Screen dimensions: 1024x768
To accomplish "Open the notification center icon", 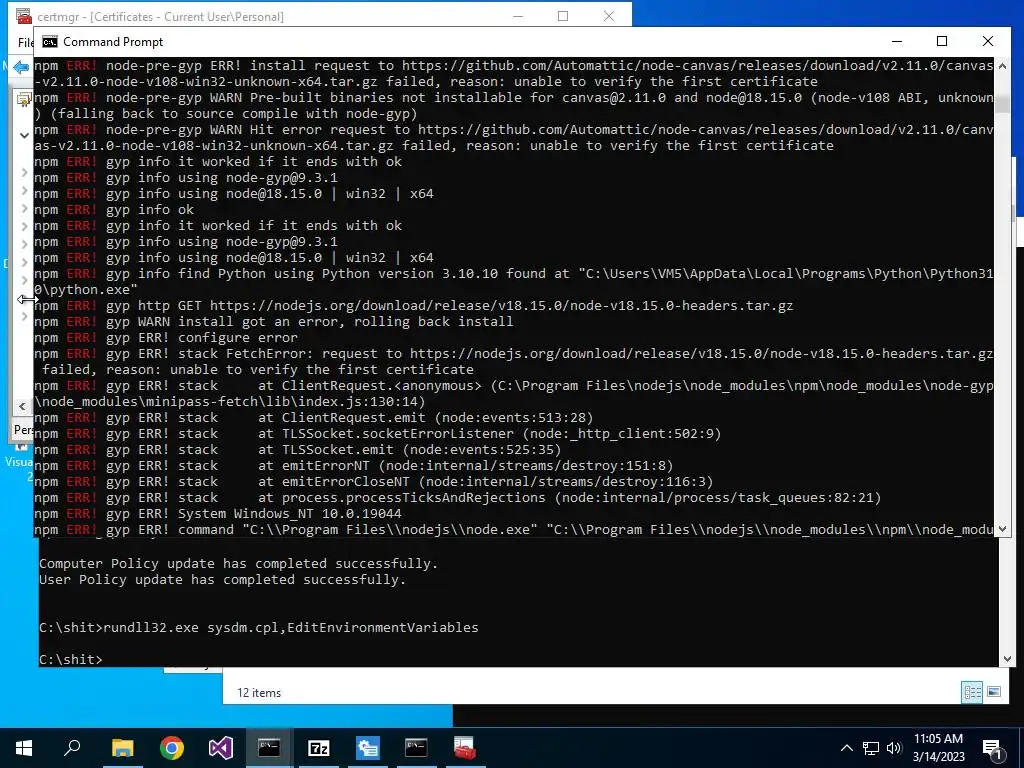I will click(992, 748).
